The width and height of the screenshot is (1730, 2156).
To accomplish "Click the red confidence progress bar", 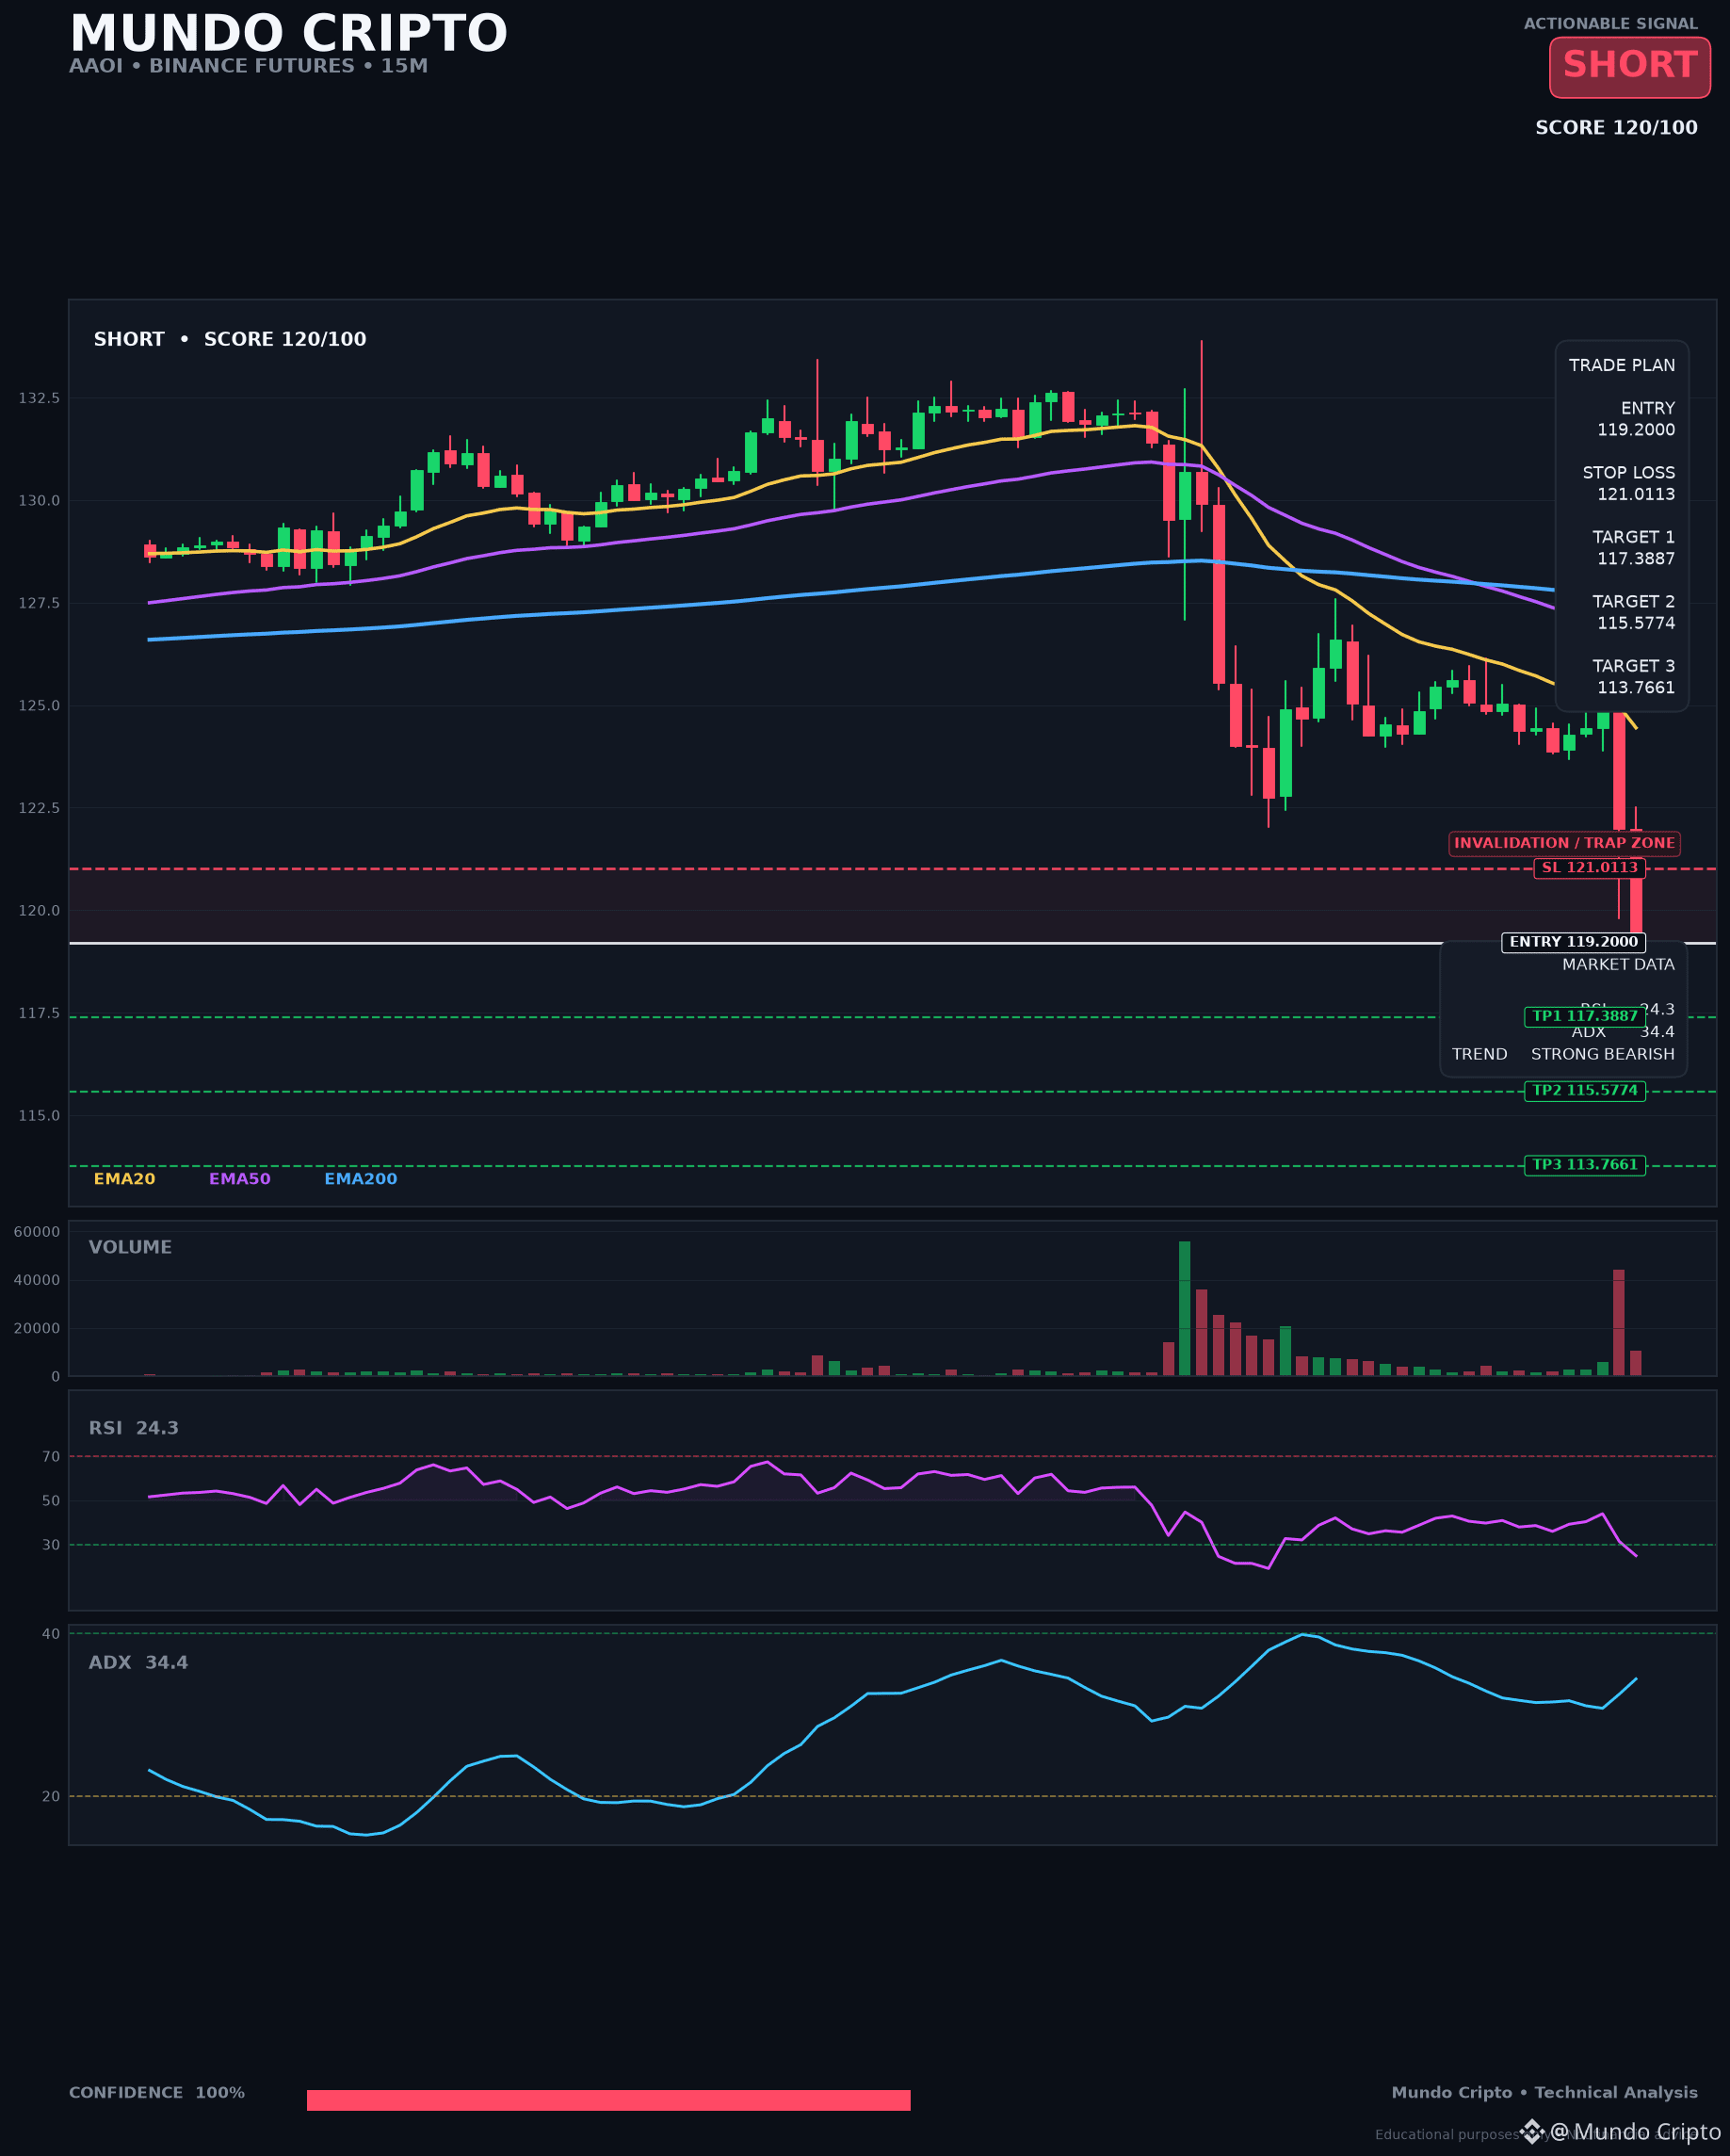I will coord(608,2100).
